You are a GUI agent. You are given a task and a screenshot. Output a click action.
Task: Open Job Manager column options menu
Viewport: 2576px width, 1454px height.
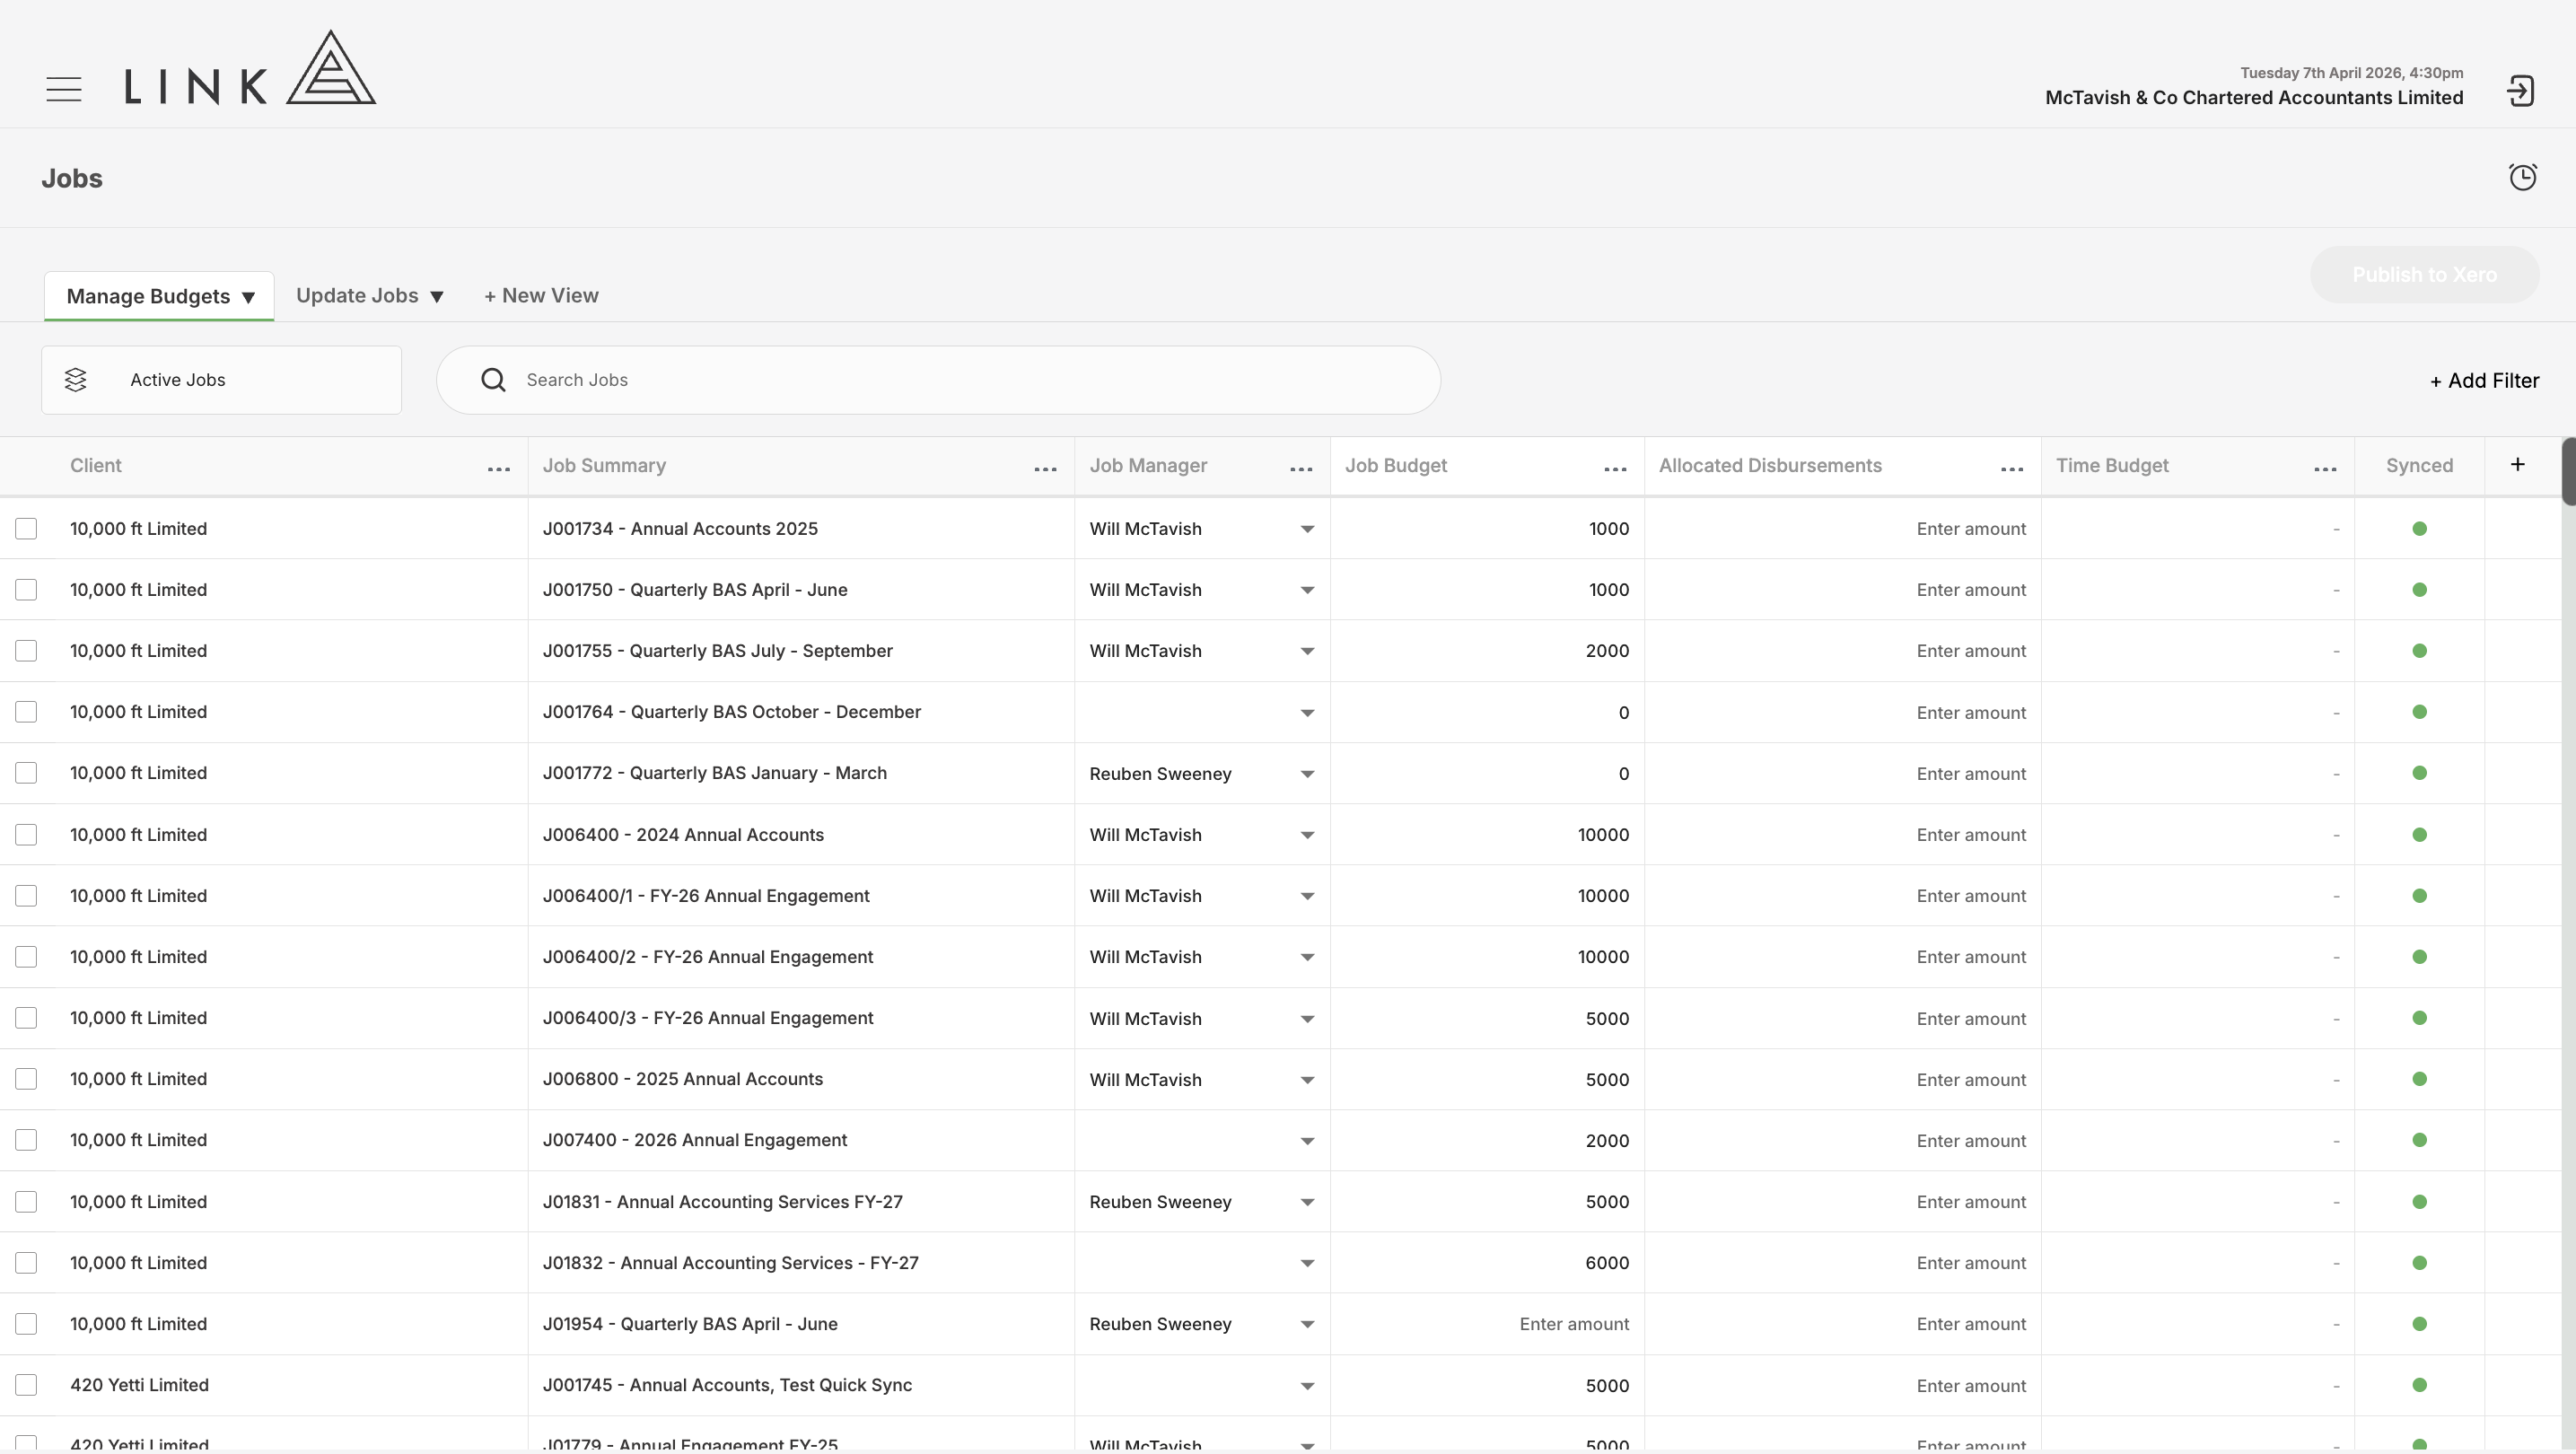point(1301,469)
